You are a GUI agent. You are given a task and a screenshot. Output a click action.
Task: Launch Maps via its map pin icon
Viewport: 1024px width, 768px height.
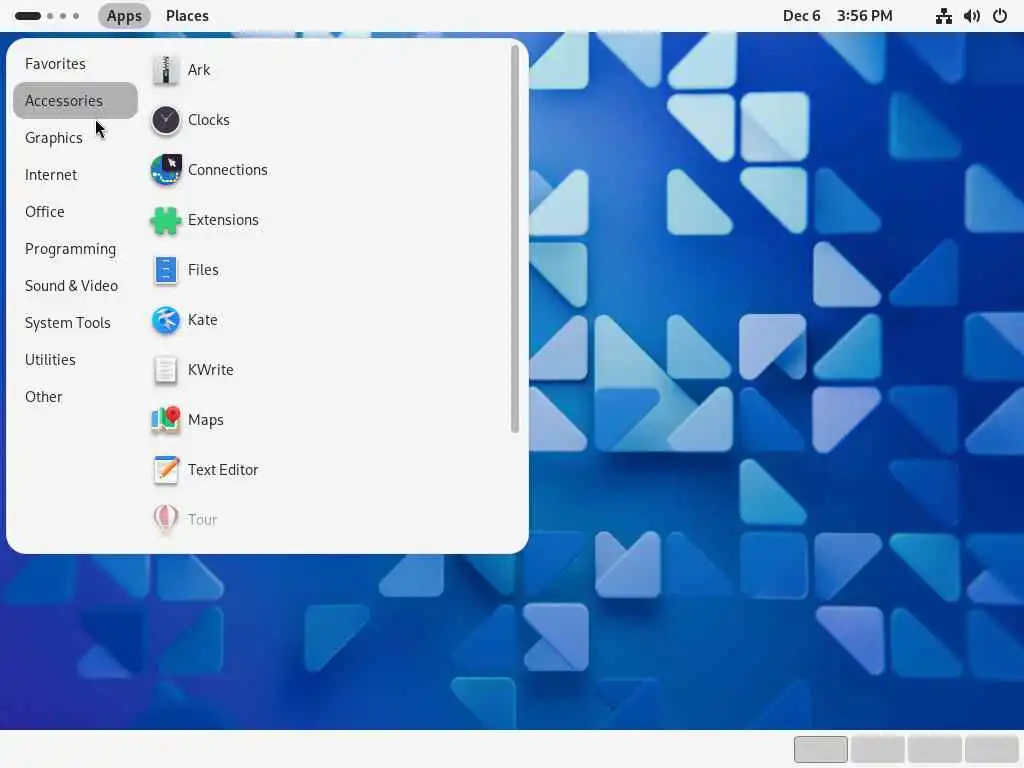[166, 420]
